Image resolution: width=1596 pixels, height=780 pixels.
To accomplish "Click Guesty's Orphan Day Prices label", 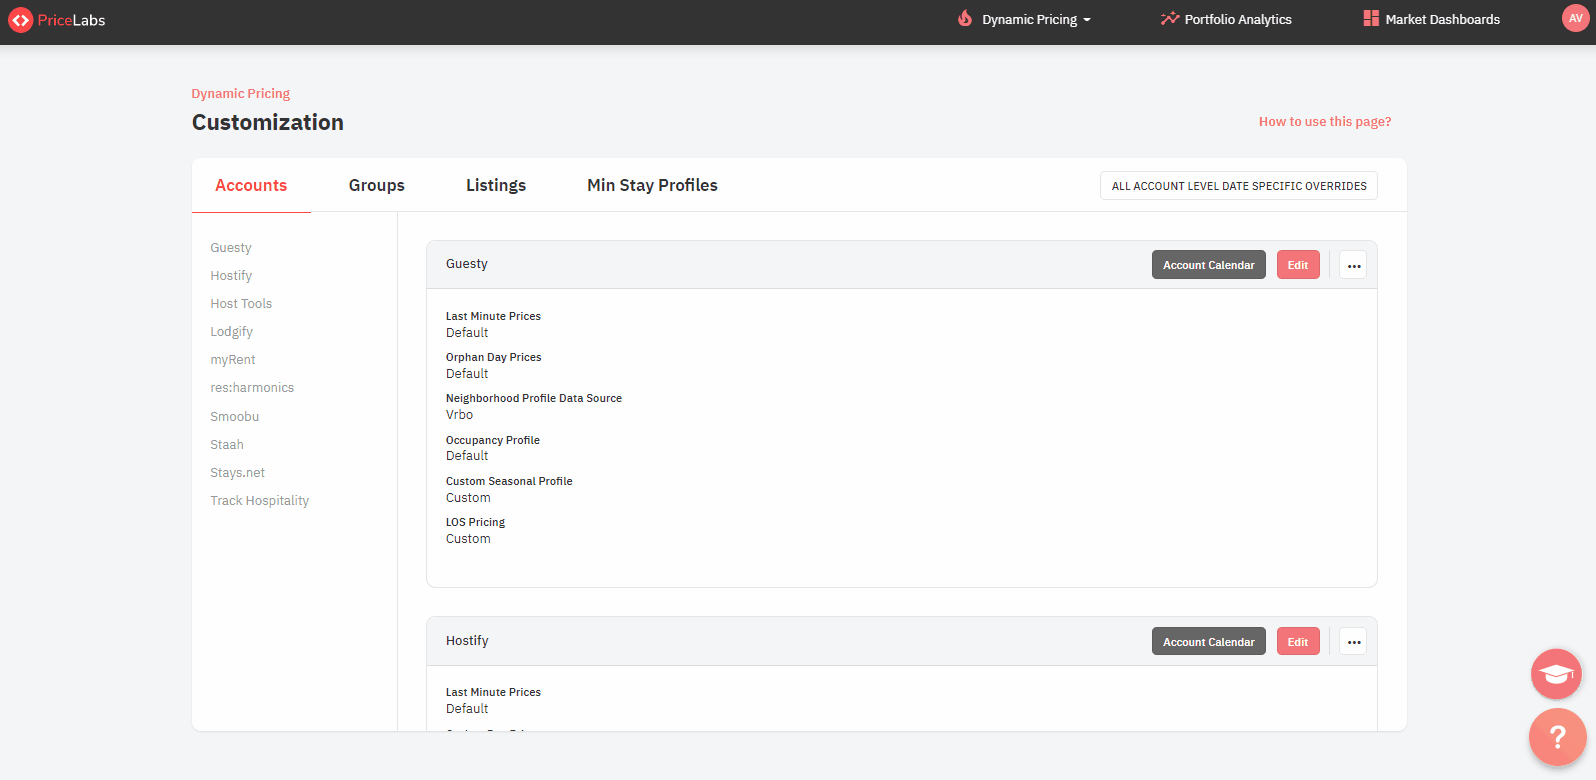I will 494,357.
